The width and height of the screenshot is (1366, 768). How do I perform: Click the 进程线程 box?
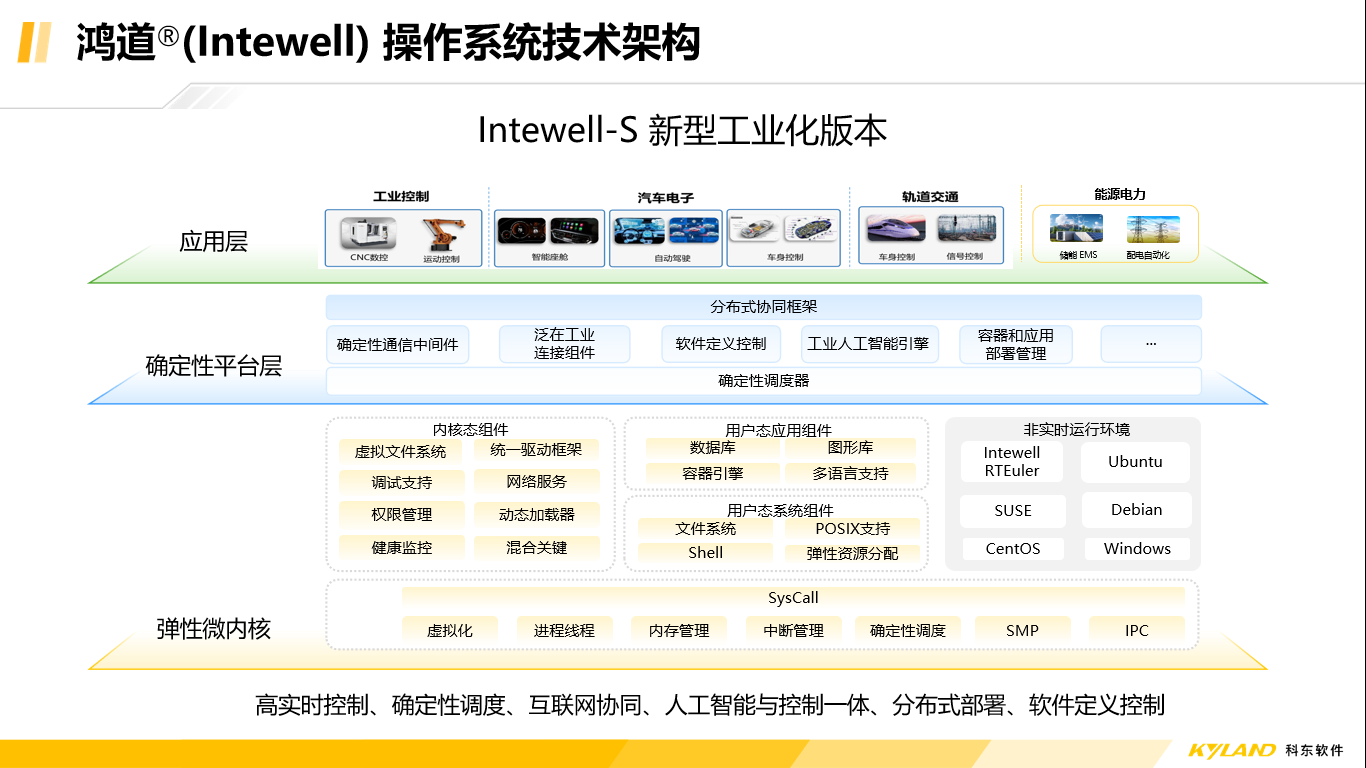pyautogui.click(x=564, y=630)
